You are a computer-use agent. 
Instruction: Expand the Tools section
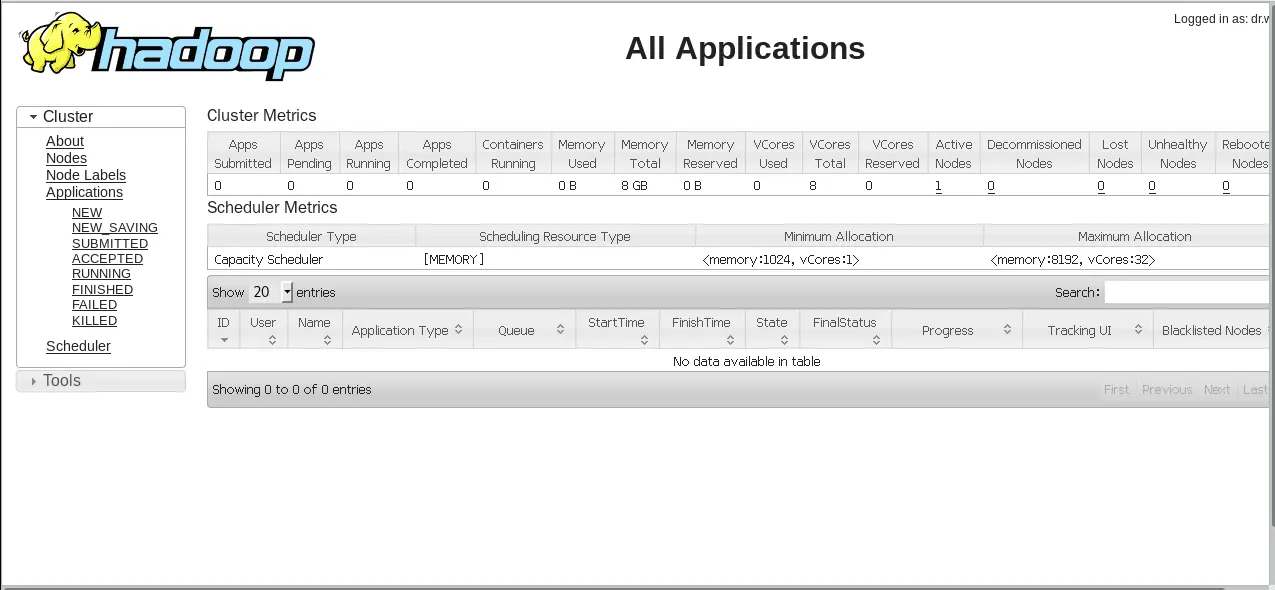pyautogui.click(x=101, y=381)
